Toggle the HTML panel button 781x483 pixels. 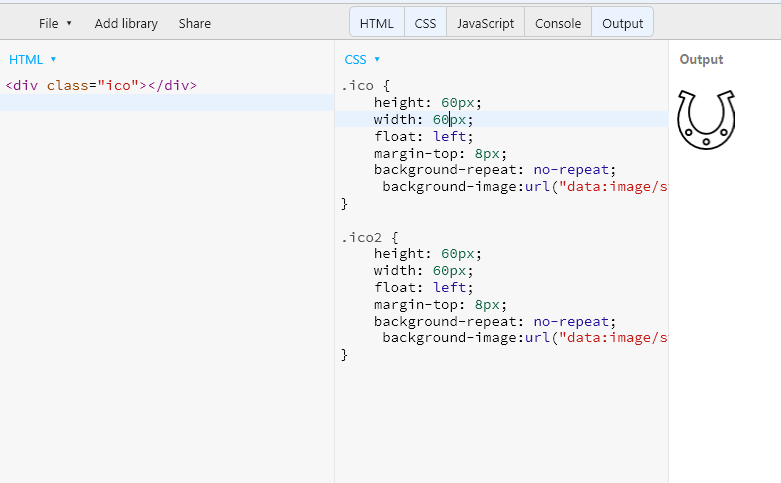tap(376, 23)
